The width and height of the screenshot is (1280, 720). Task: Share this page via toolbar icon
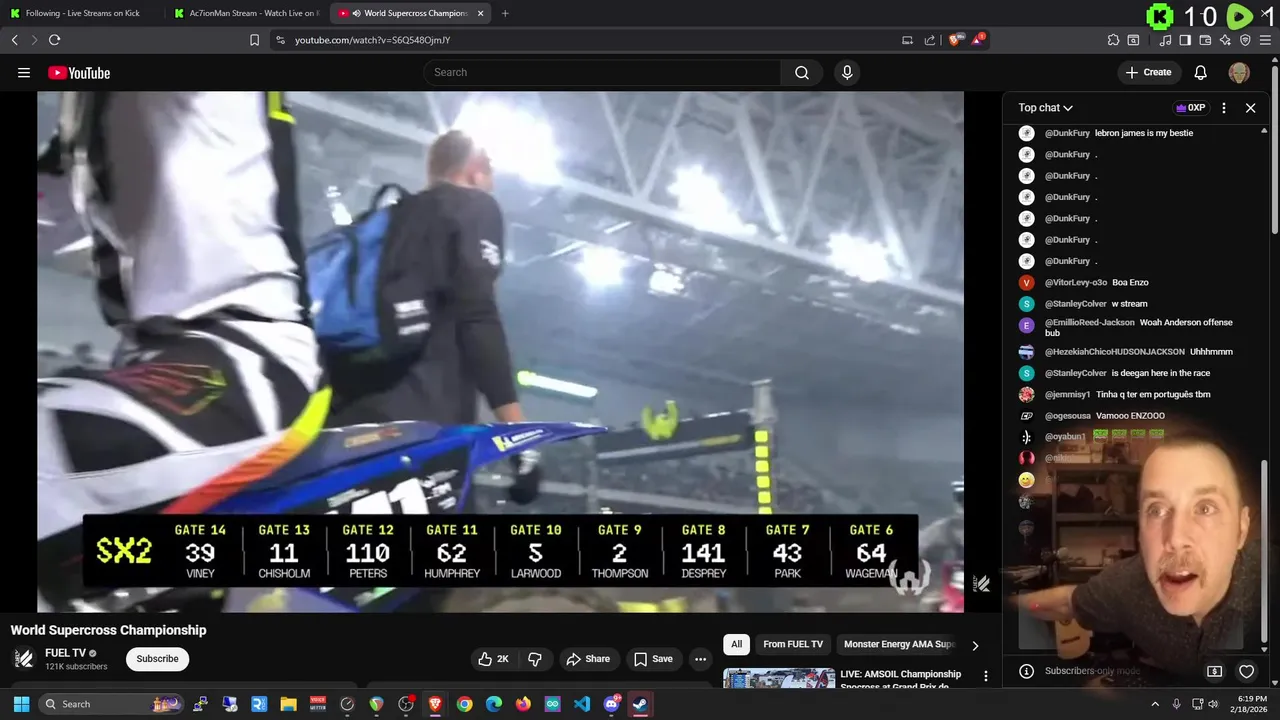pyautogui.click(x=930, y=40)
